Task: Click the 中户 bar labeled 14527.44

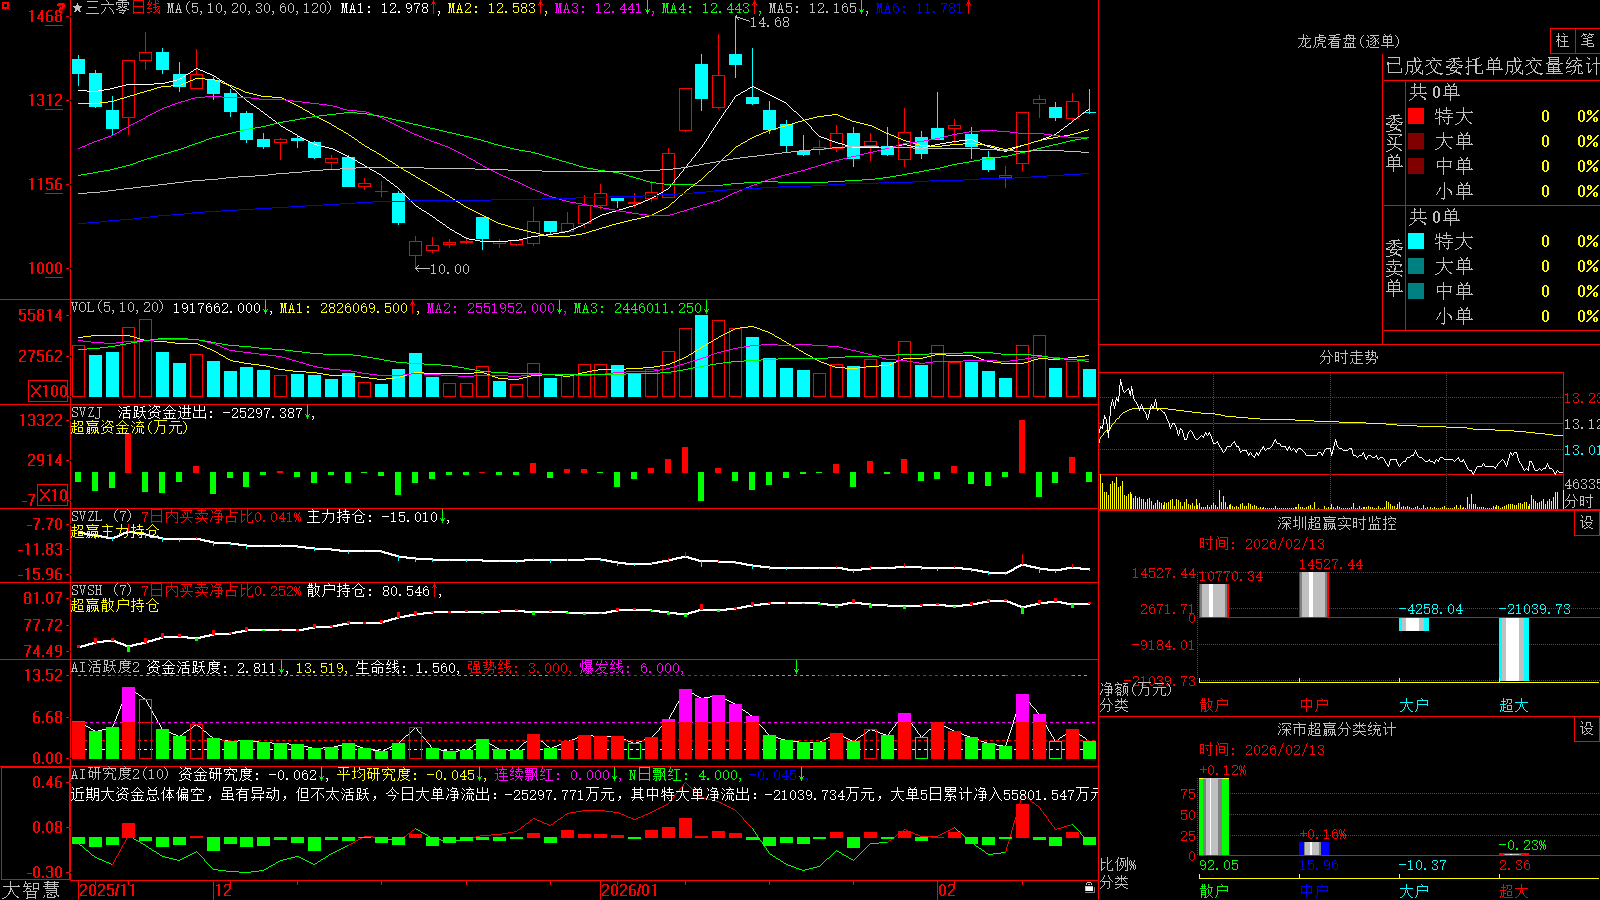Action: [1314, 595]
